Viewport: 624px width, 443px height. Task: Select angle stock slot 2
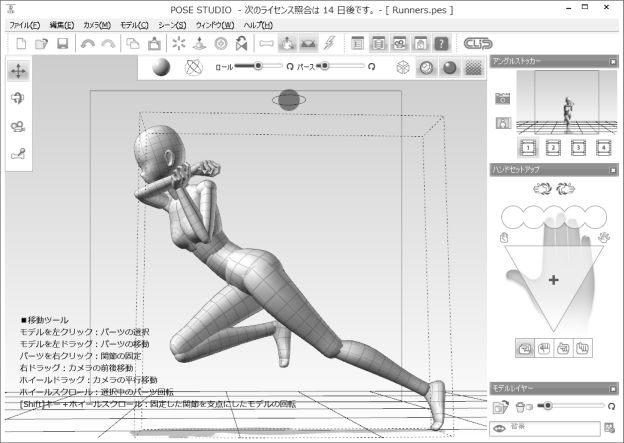coord(553,148)
